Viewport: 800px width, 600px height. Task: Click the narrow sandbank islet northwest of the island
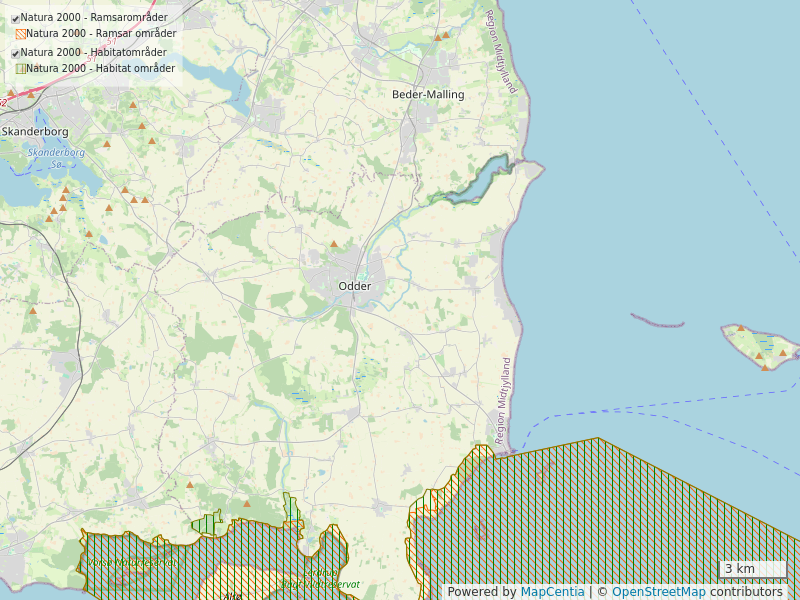click(x=657, y=321)
